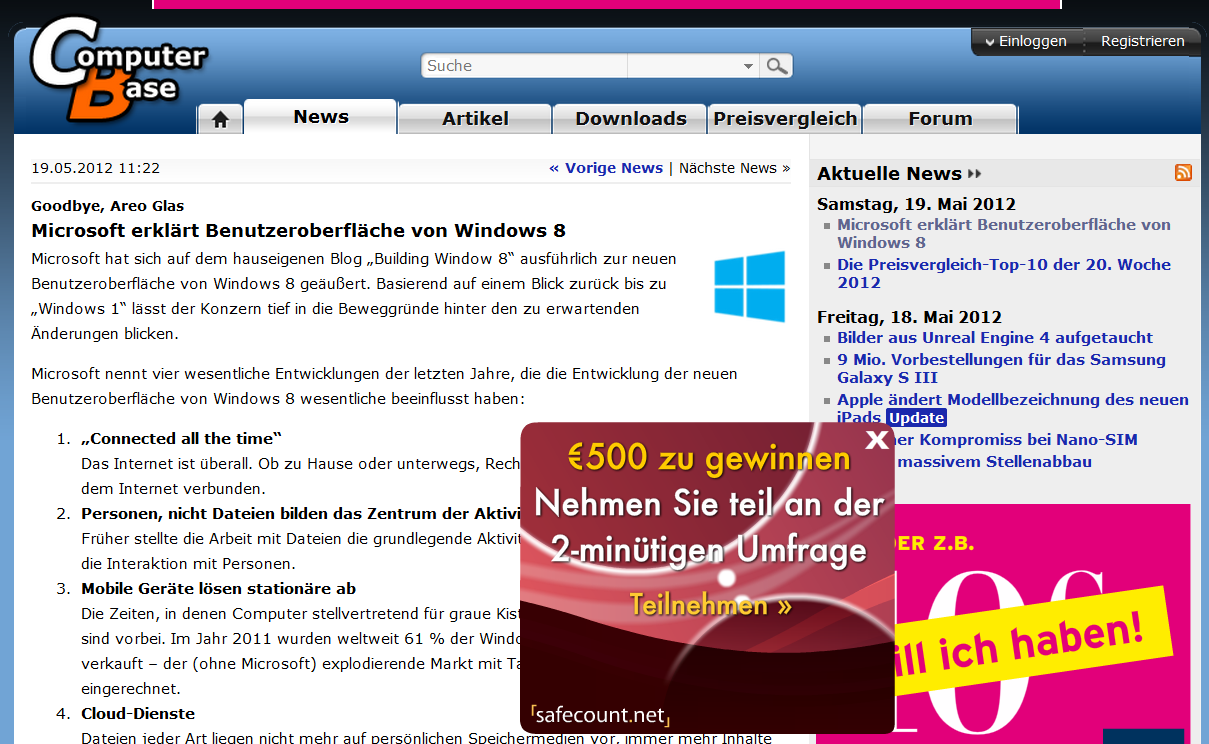Expand the Einloggen login dropdown

[1026, 41]
